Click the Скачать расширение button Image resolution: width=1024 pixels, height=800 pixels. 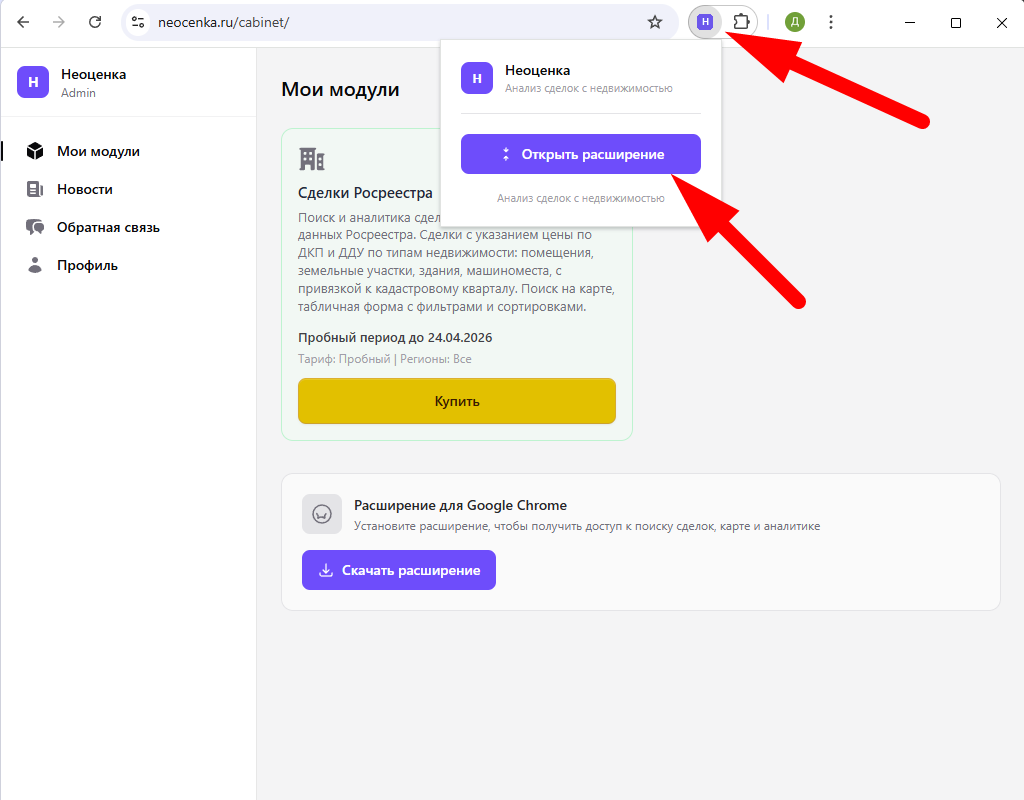[x=398, y=570]
